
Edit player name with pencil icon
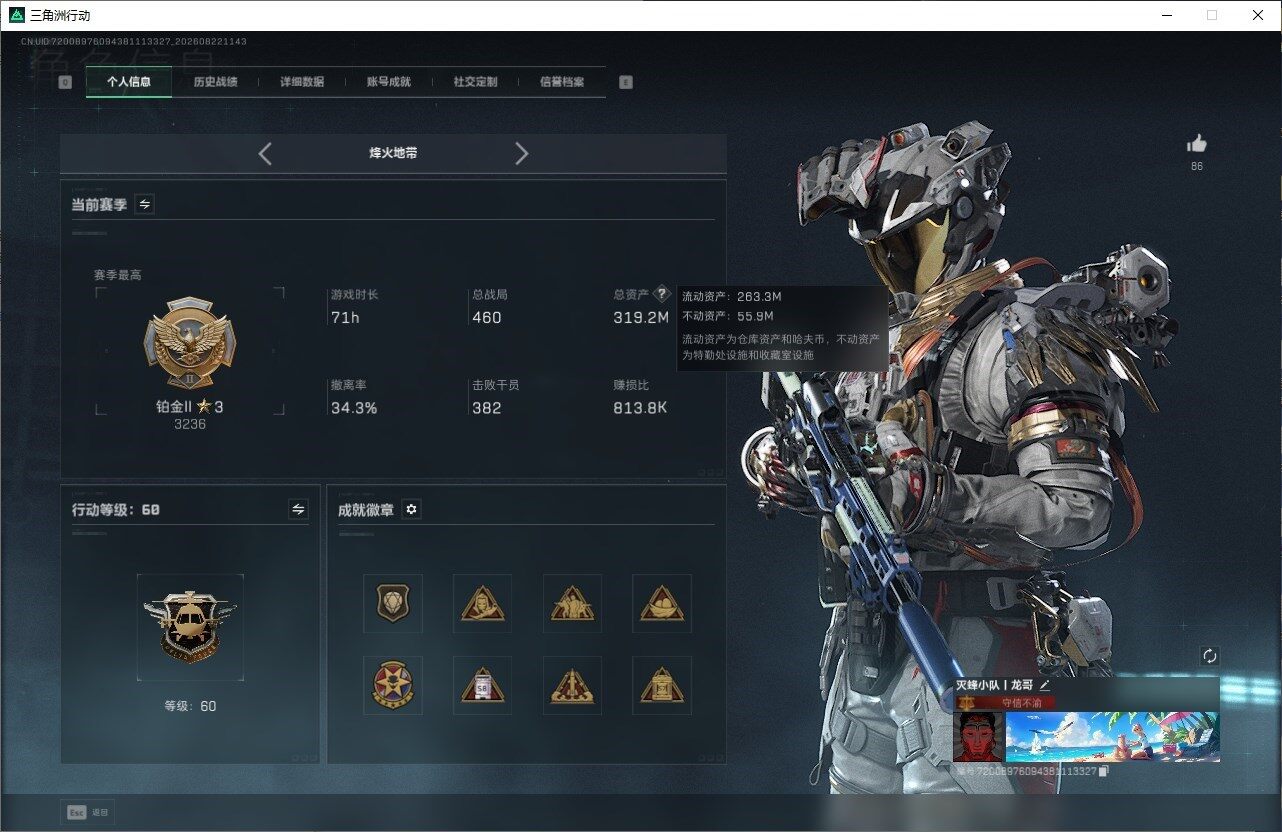1044,685
